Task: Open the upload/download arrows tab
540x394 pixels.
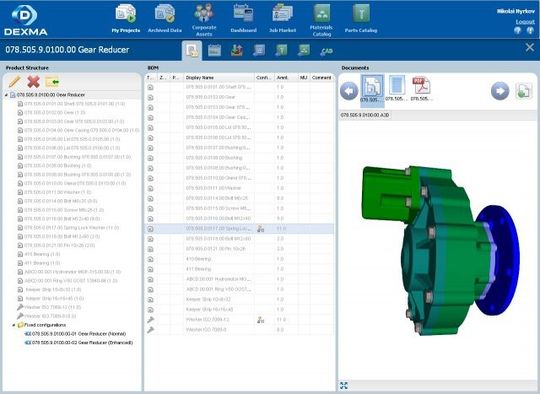Action: click(x=237, y=51)
